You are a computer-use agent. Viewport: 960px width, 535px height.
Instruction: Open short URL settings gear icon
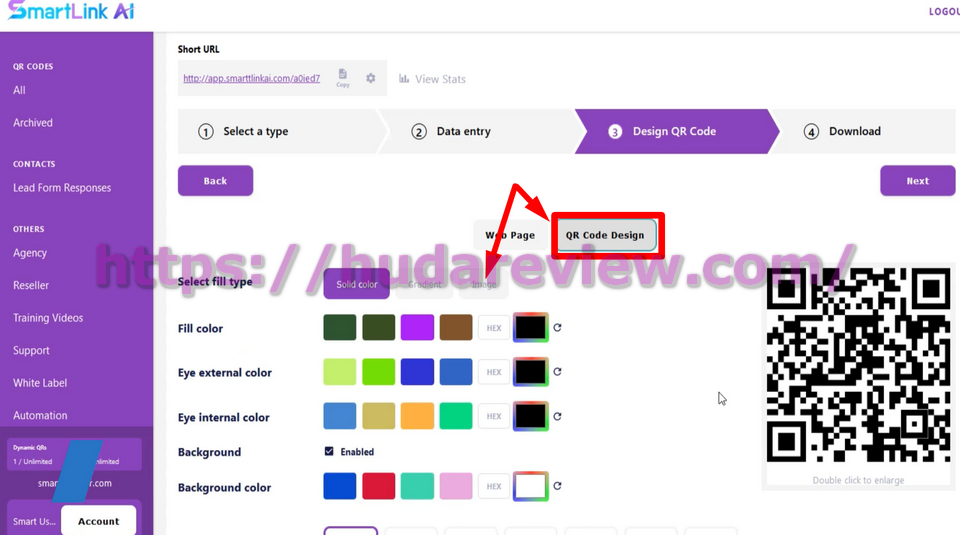(x=371, y=78)
